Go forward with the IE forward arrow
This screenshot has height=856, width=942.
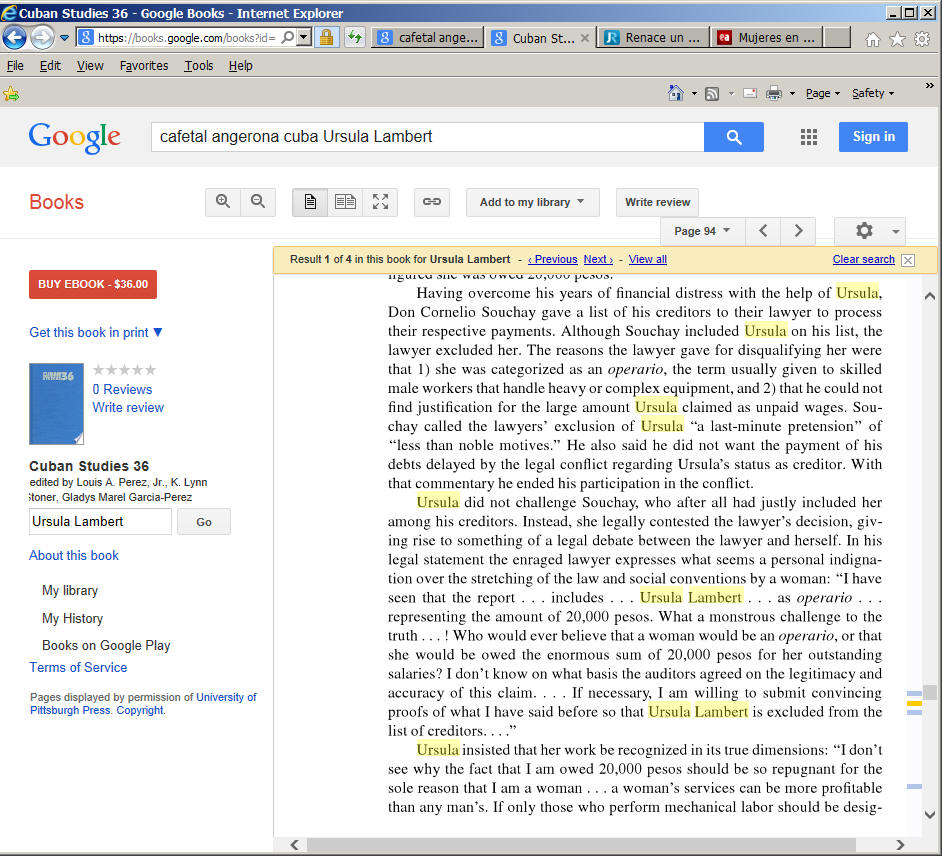[42, 38]
